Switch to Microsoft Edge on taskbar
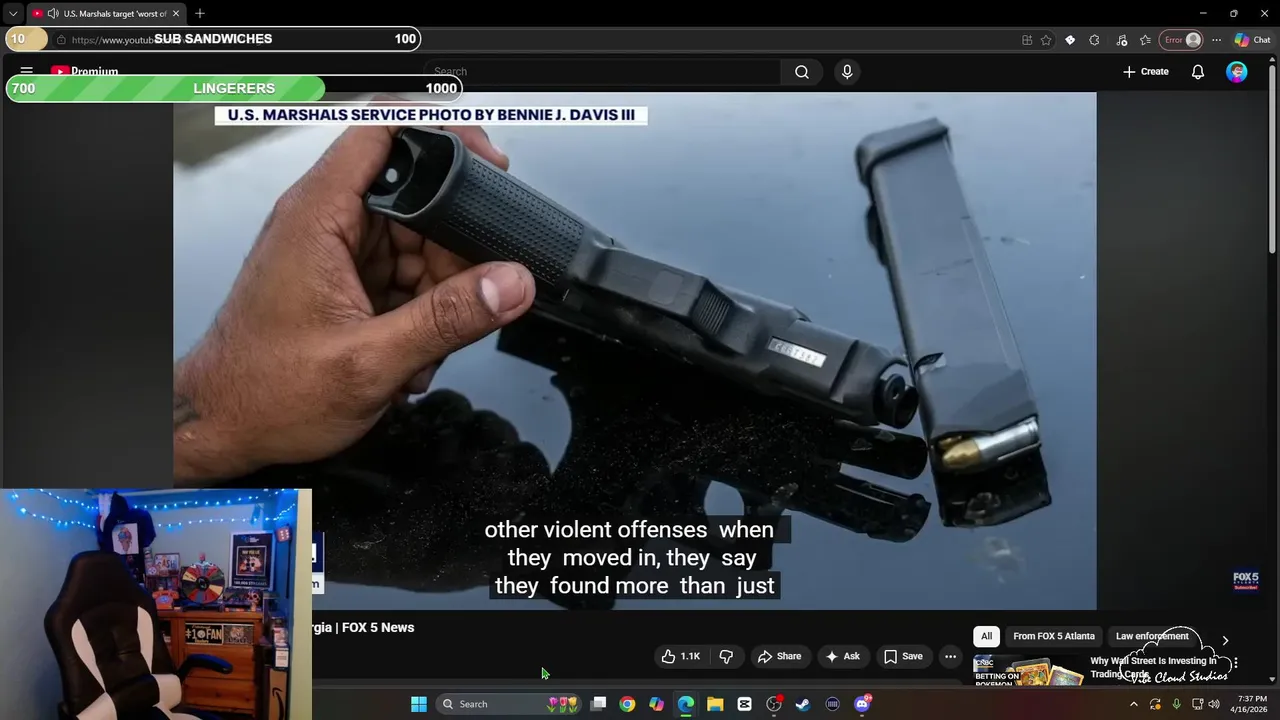Viewport: 1280px width, 720px height. (686, 704)
